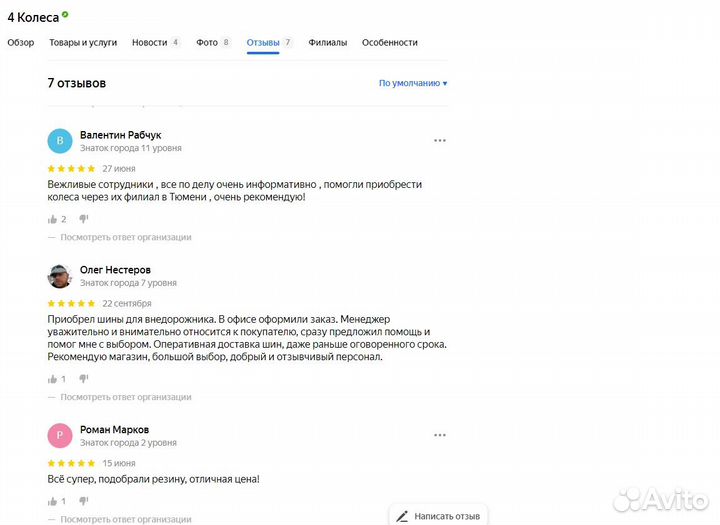
Task: Like Валентин Рабчук's review with thumbs up
Action: pos(53,219)
